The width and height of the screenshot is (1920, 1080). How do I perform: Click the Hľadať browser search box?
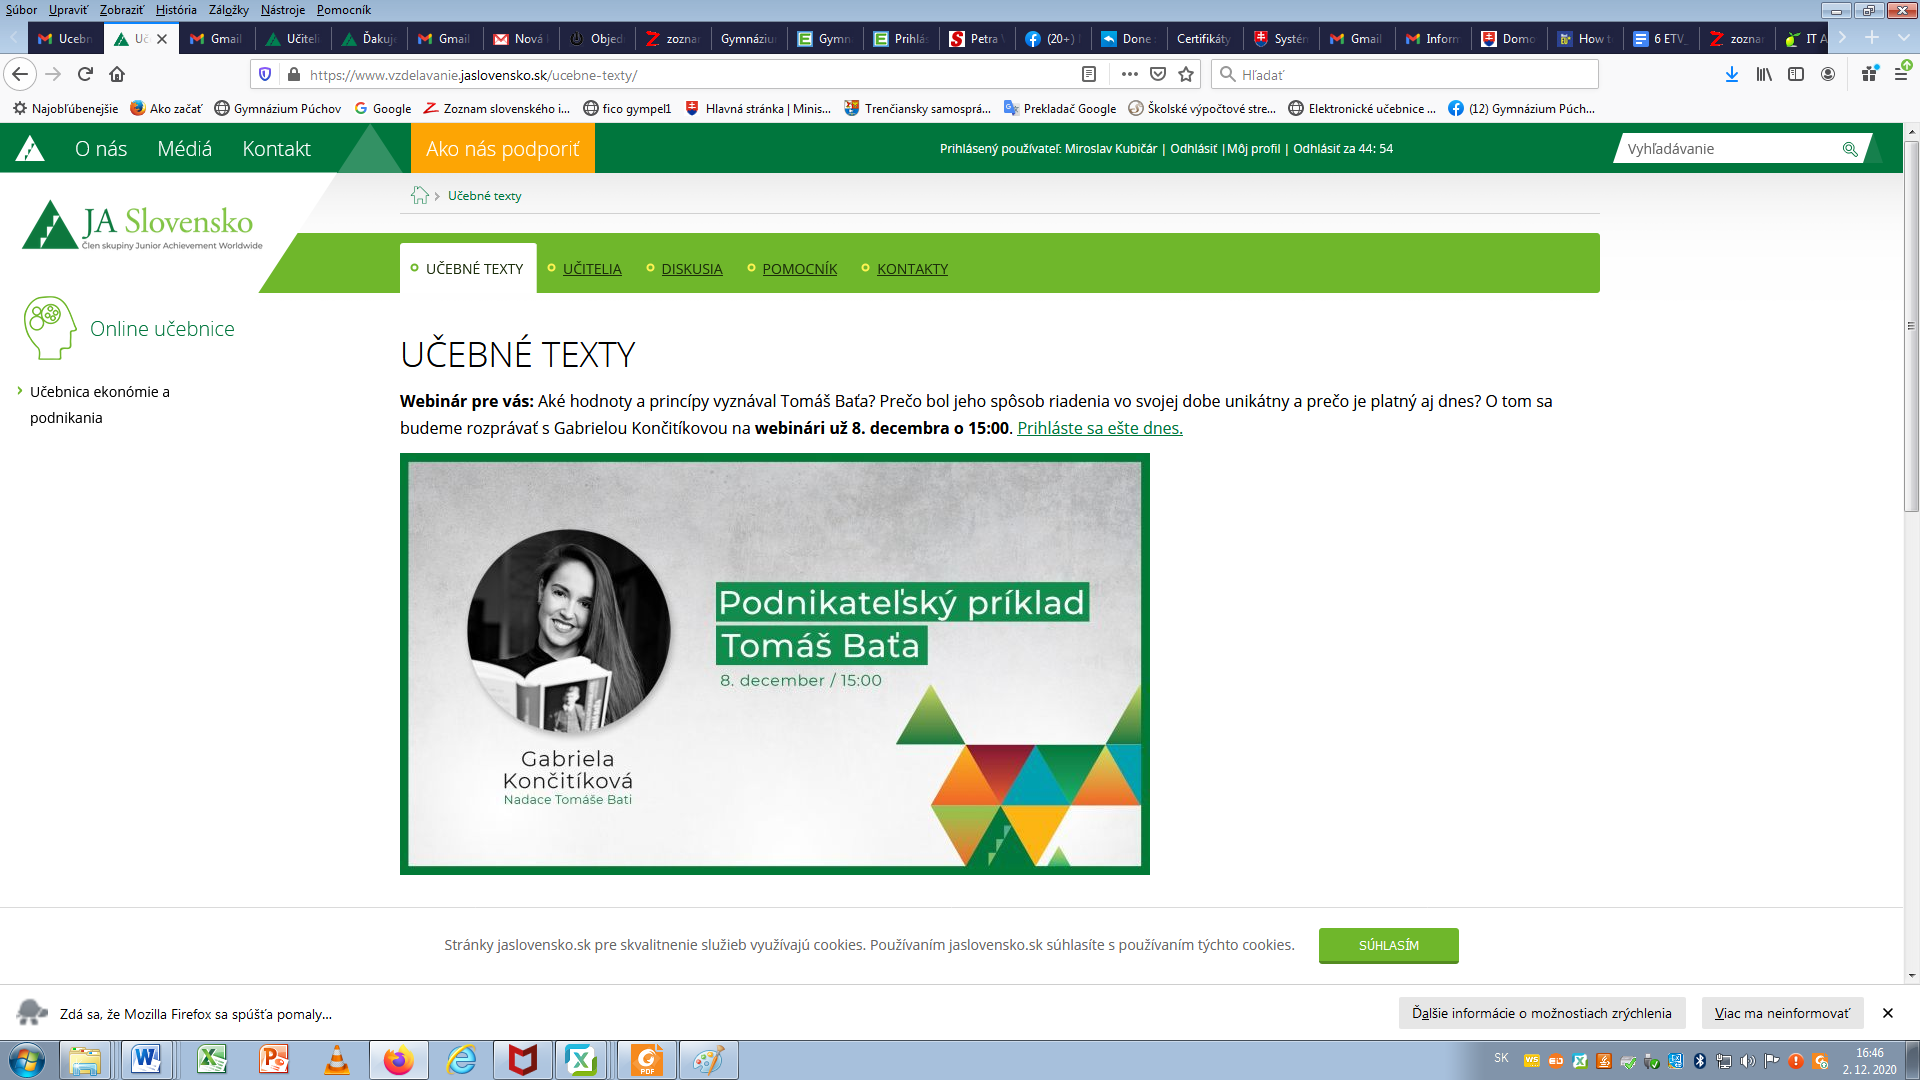pos(1405,74)
